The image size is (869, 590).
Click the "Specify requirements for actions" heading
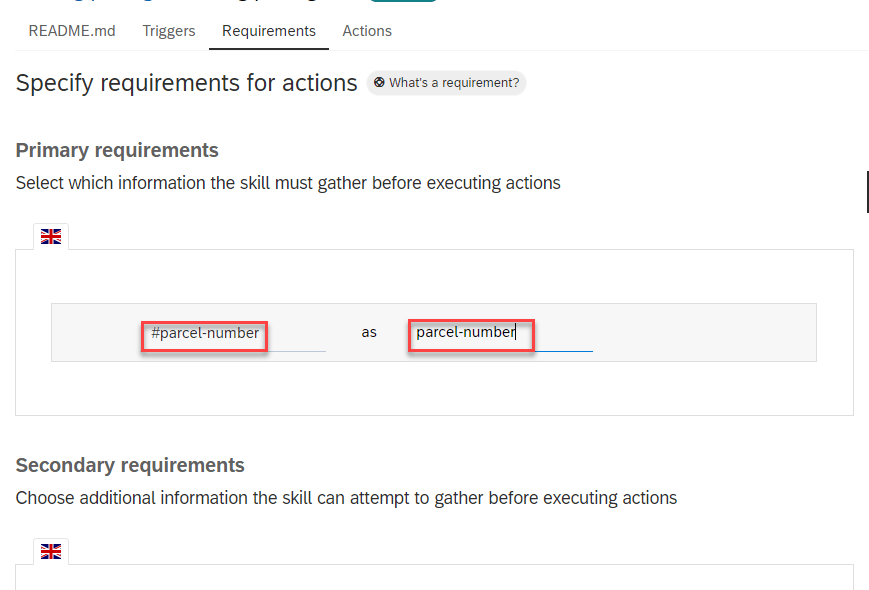pos(187,83)
